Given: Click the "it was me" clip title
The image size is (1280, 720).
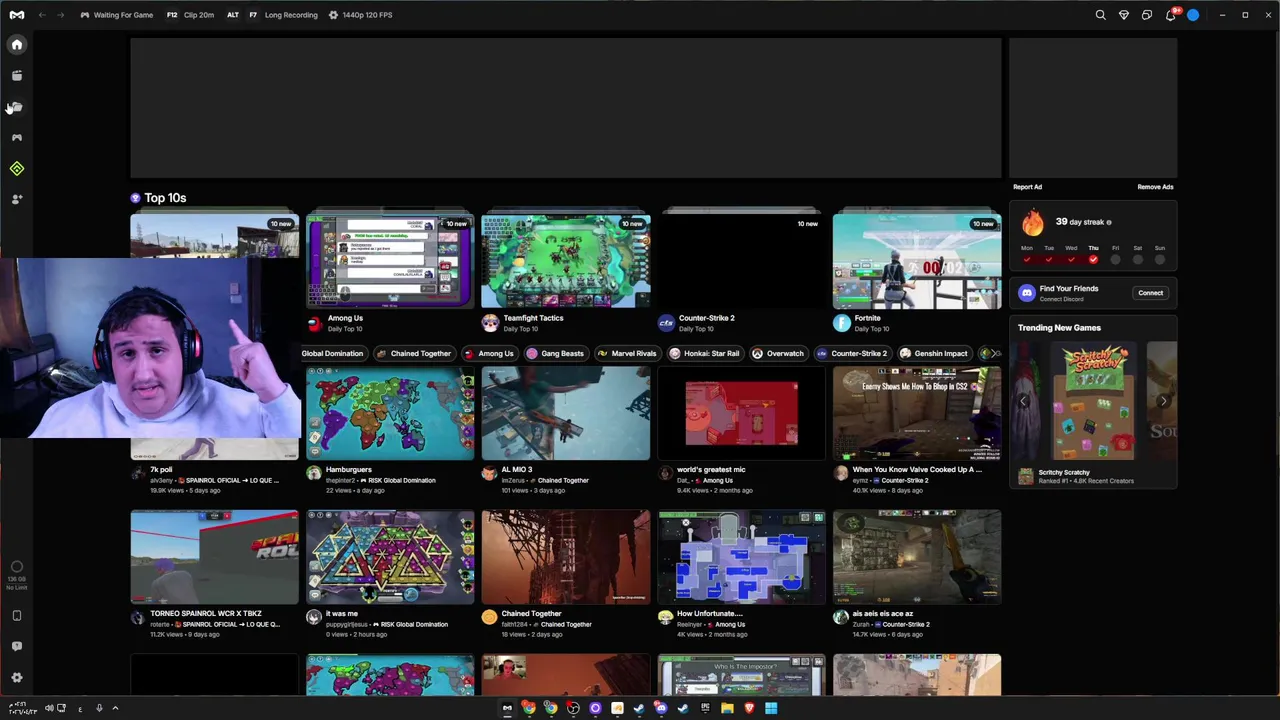Looking at the screenshot, I should tap(341, 614).
